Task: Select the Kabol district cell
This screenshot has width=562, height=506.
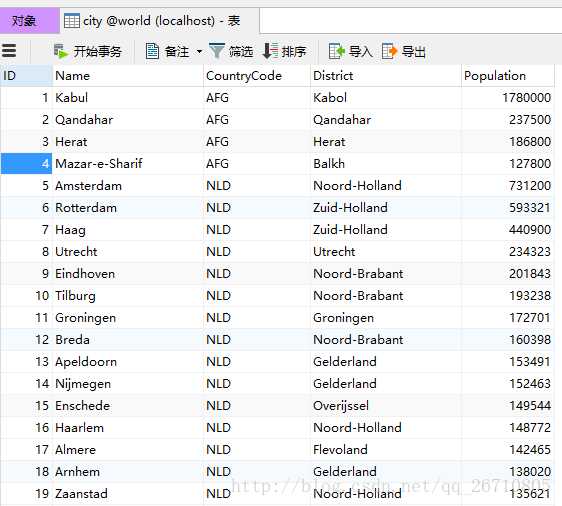Action: pos(386,97)
